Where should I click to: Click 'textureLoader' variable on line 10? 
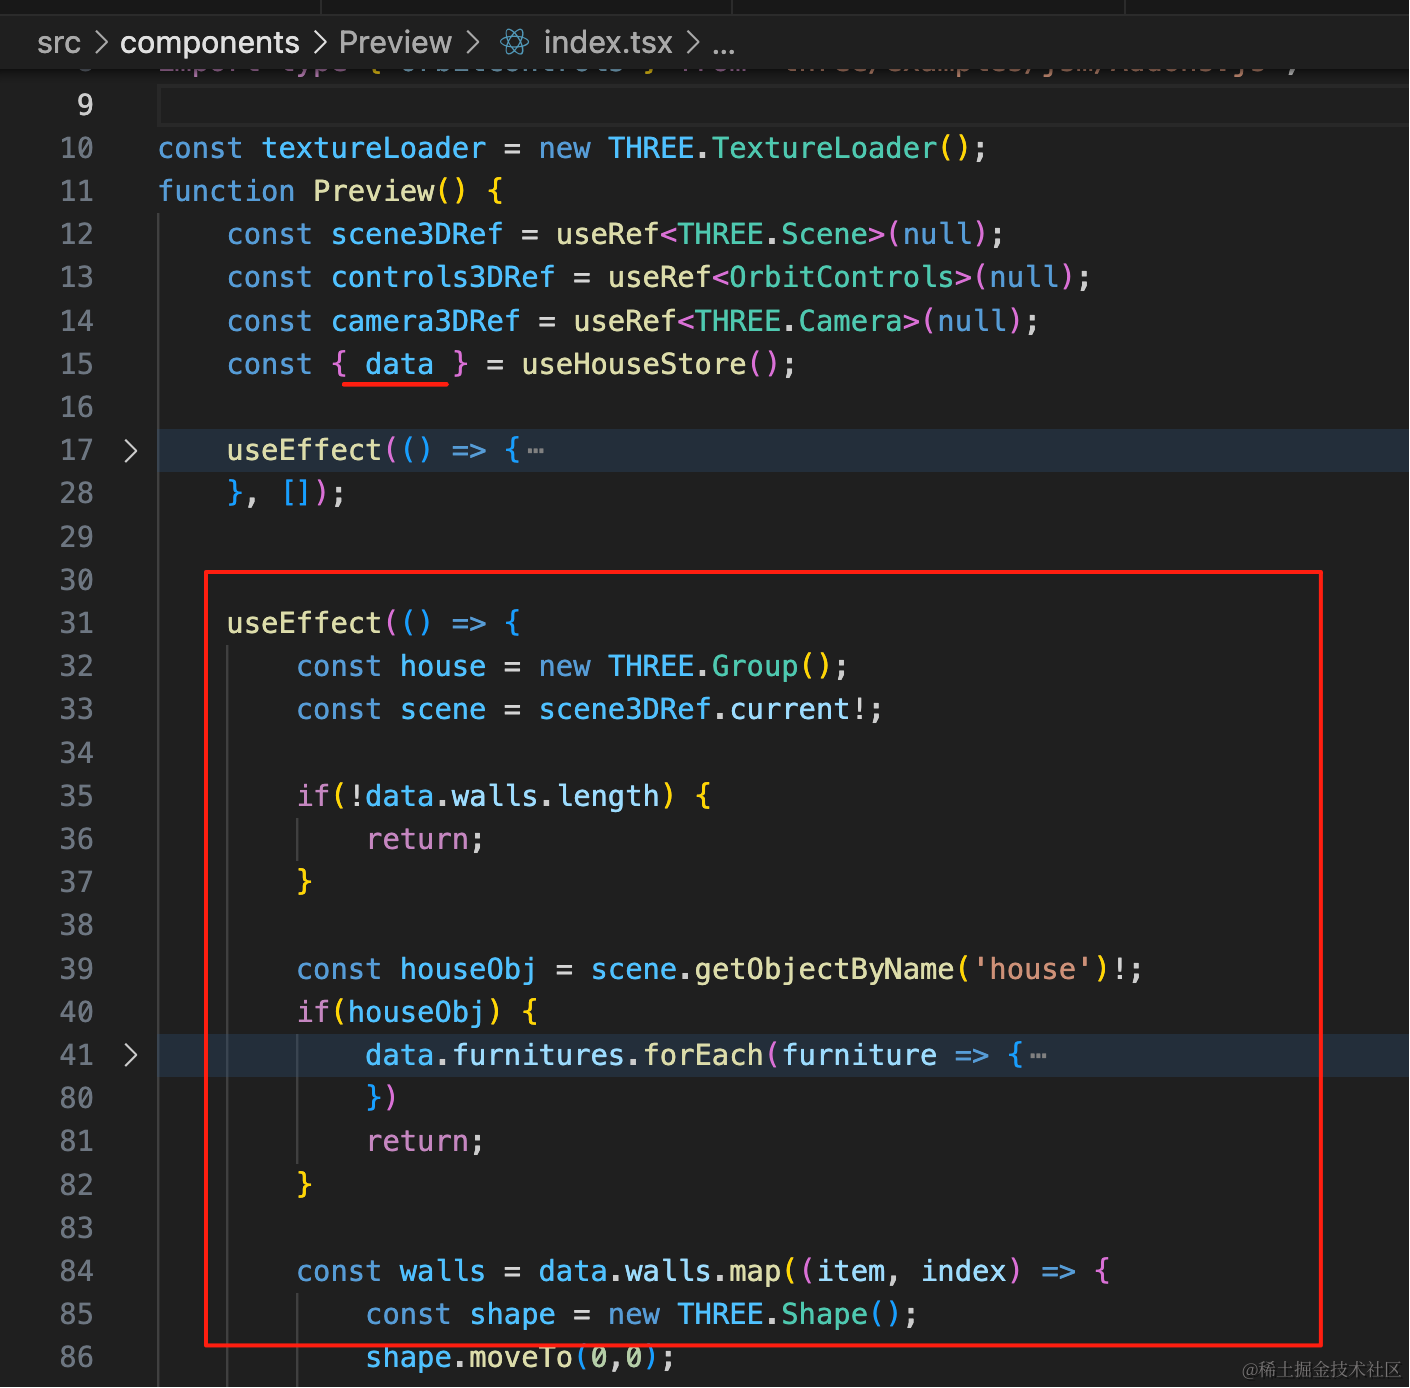pos(374,148)
